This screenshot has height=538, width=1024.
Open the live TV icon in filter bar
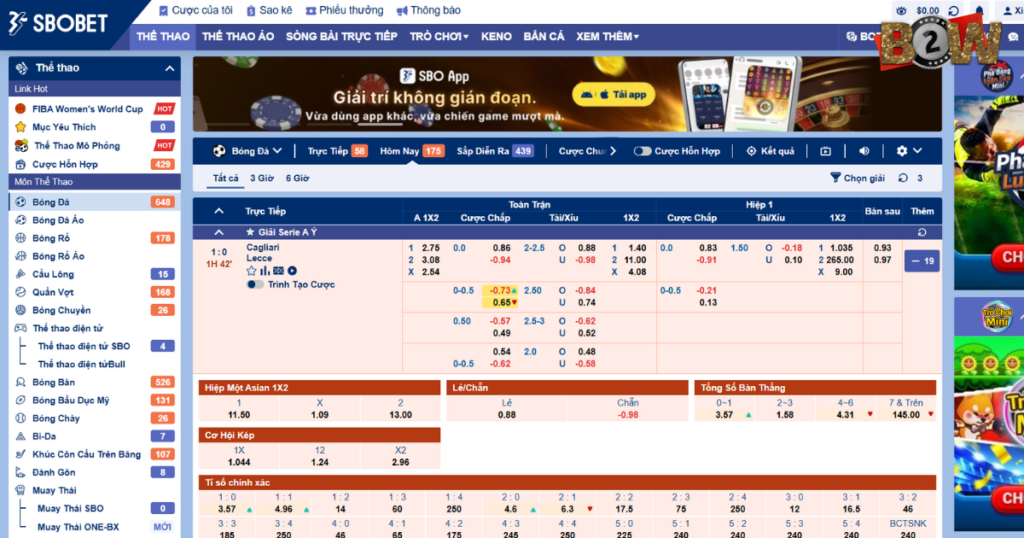click(825, 151)
